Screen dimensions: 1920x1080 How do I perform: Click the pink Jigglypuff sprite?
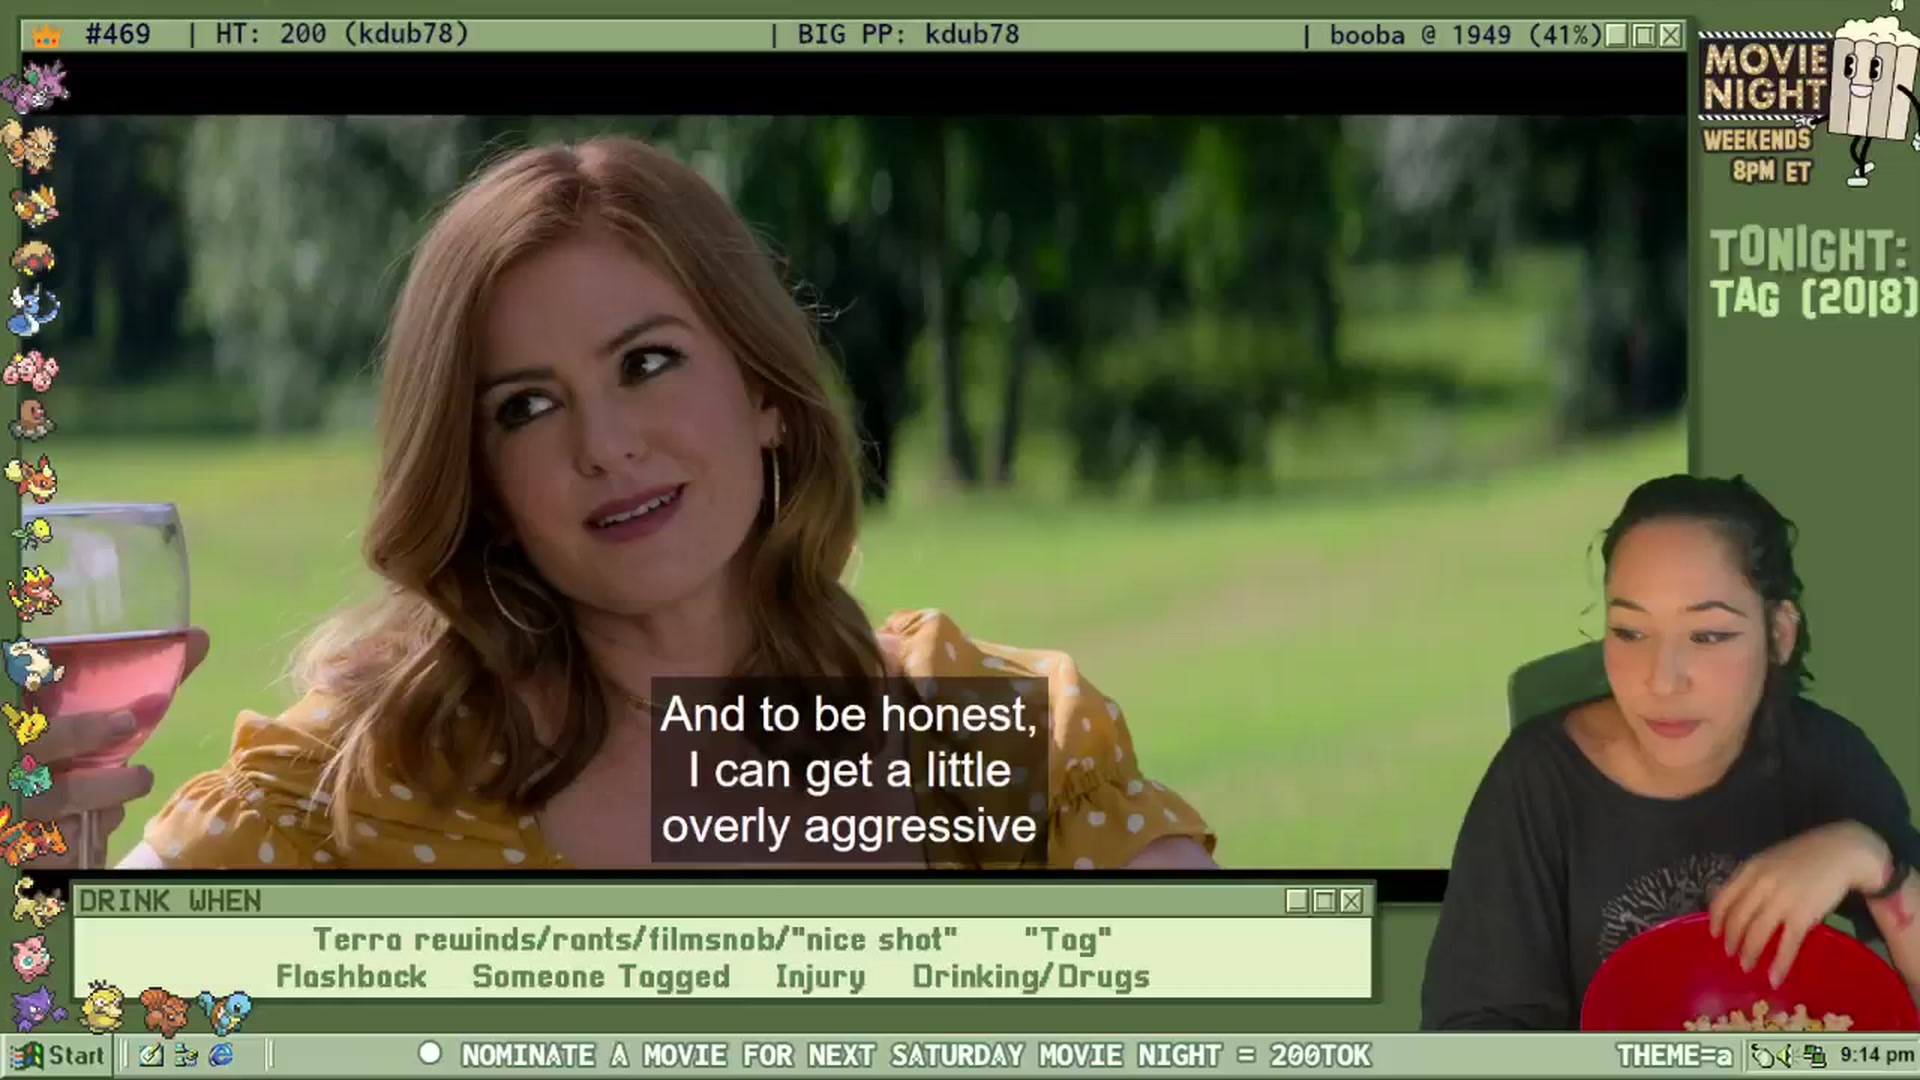[32, 957]
